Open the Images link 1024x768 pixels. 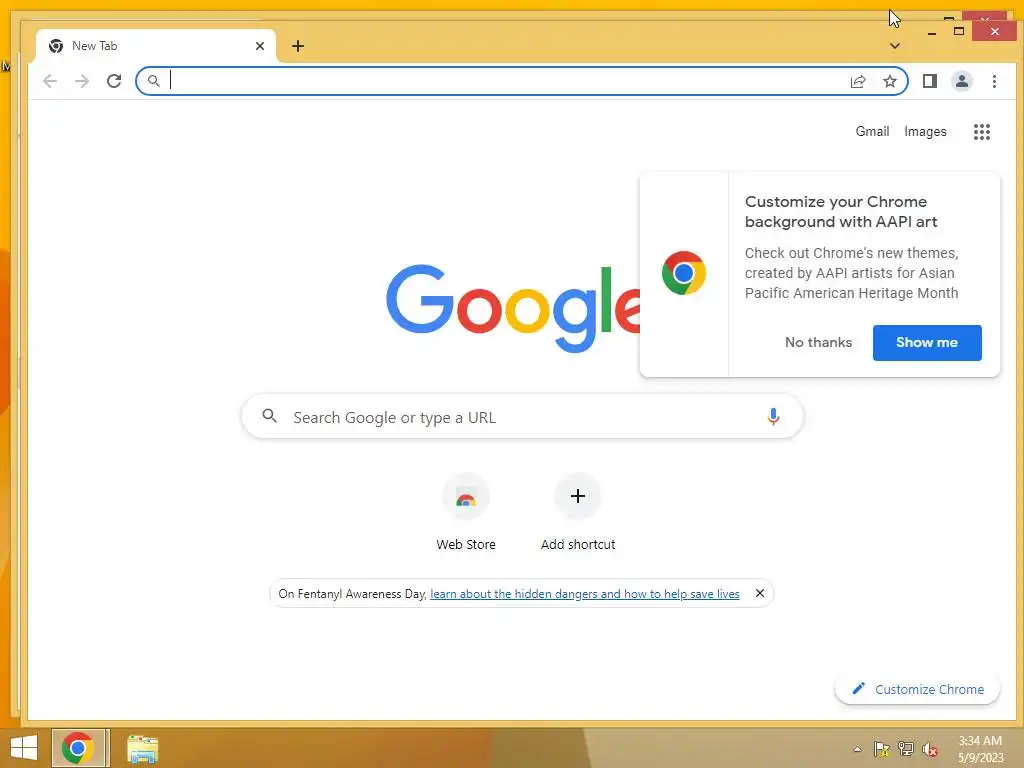[925, 131]
